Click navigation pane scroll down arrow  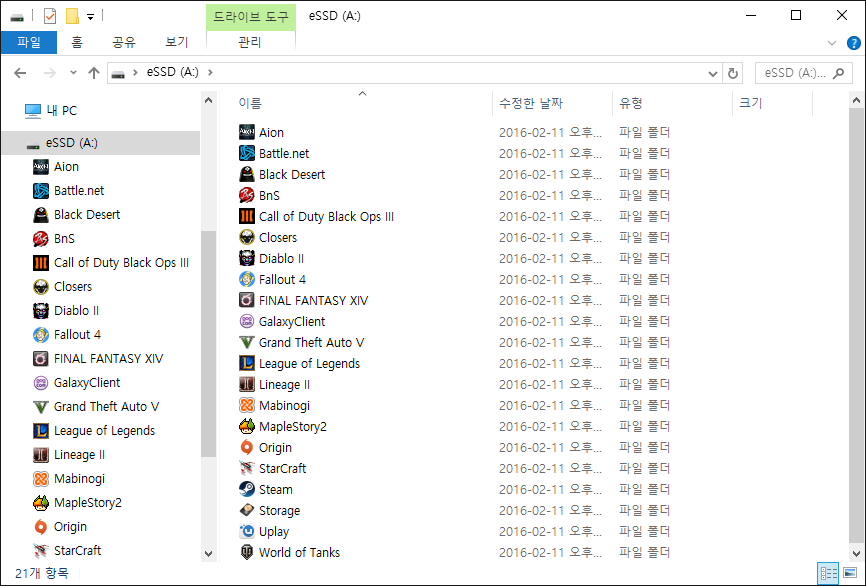pyautogui.click(x=208, y=553)
